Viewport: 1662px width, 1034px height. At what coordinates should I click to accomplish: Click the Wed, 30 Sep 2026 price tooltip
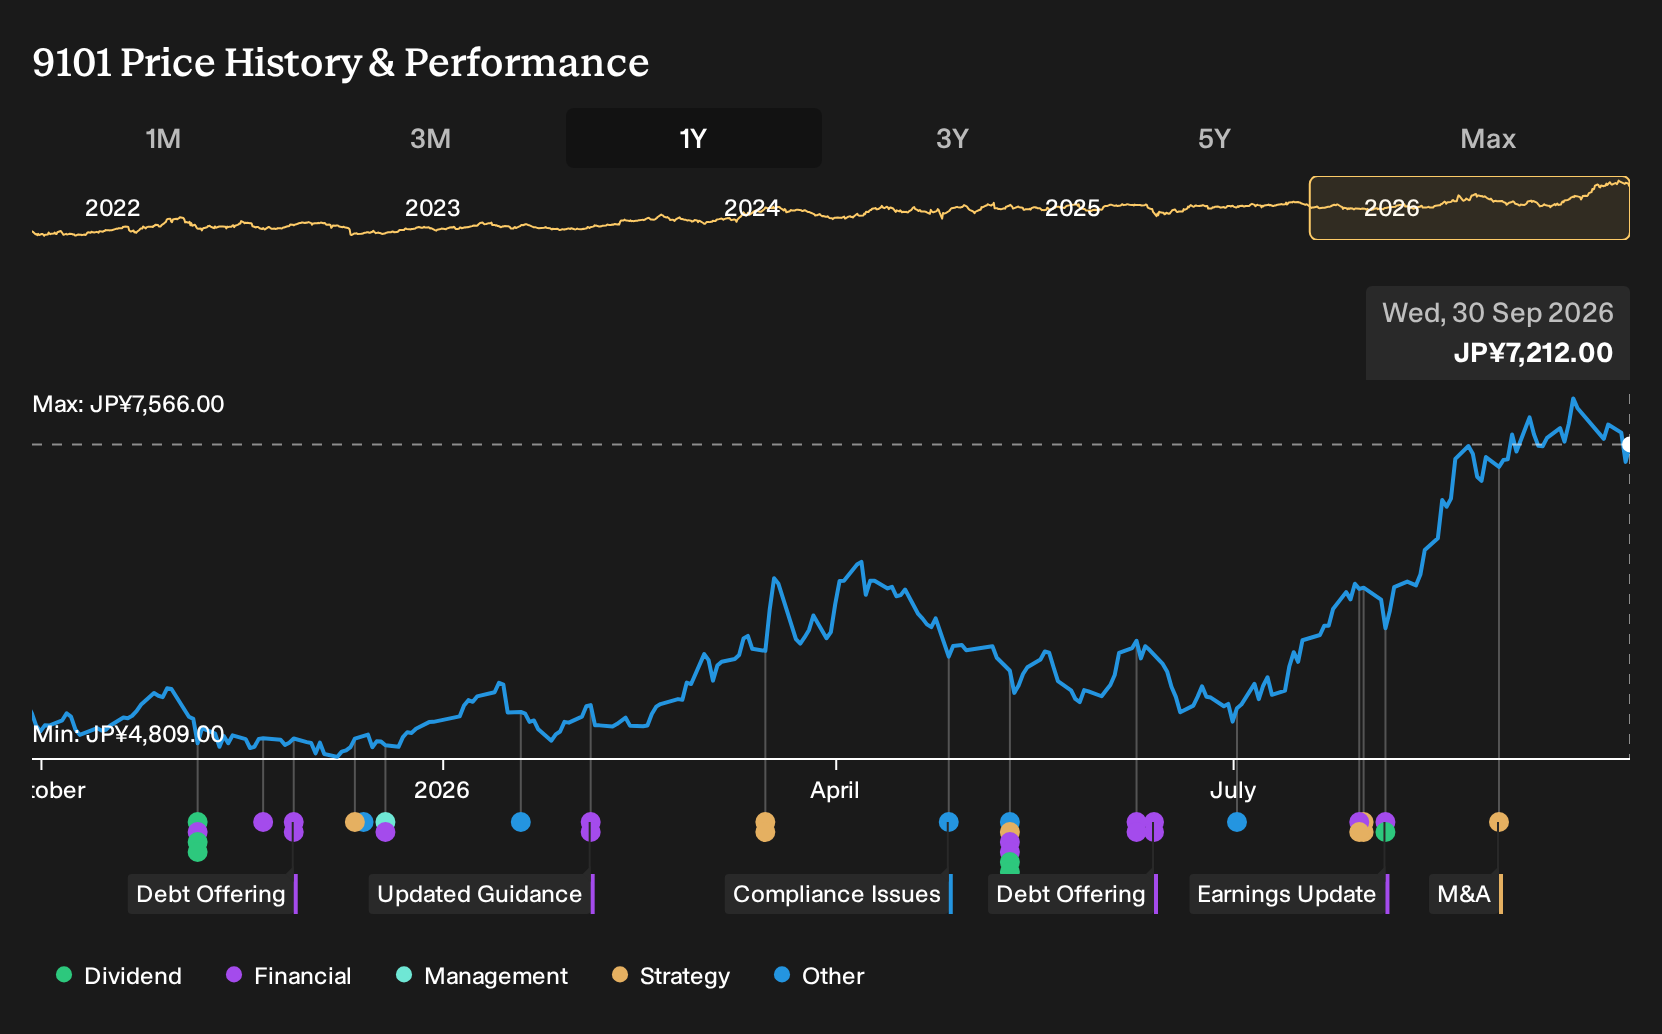tap(1498, 333)
